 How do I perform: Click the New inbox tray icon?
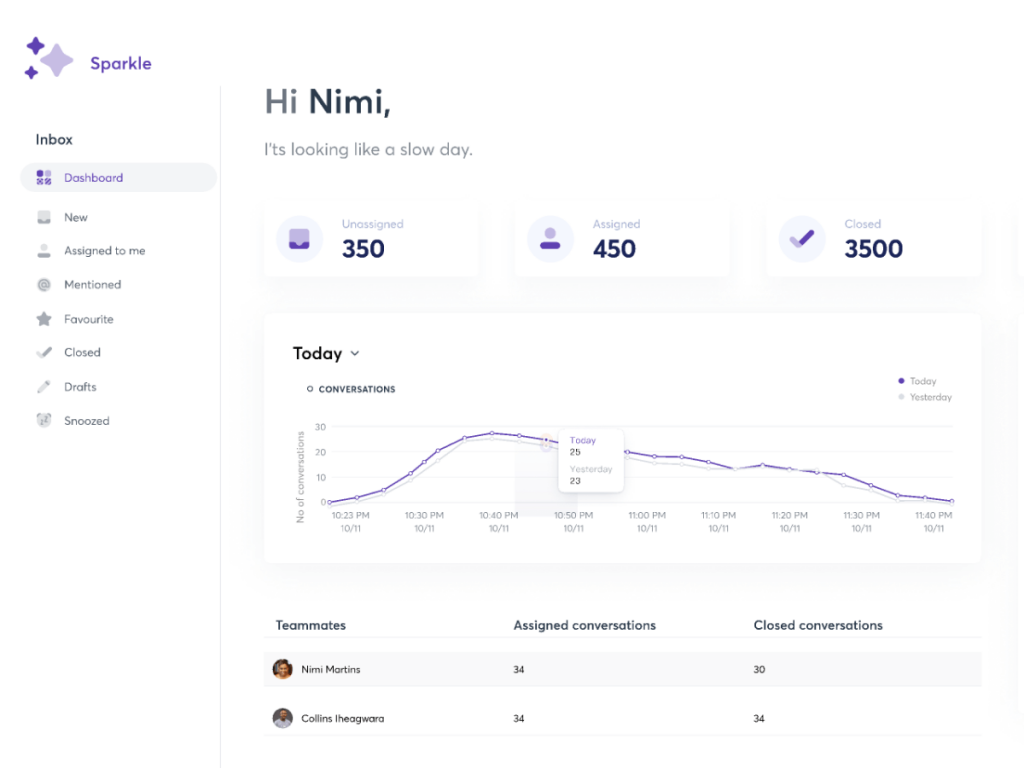pyautogui.click(x=44, y=217)
